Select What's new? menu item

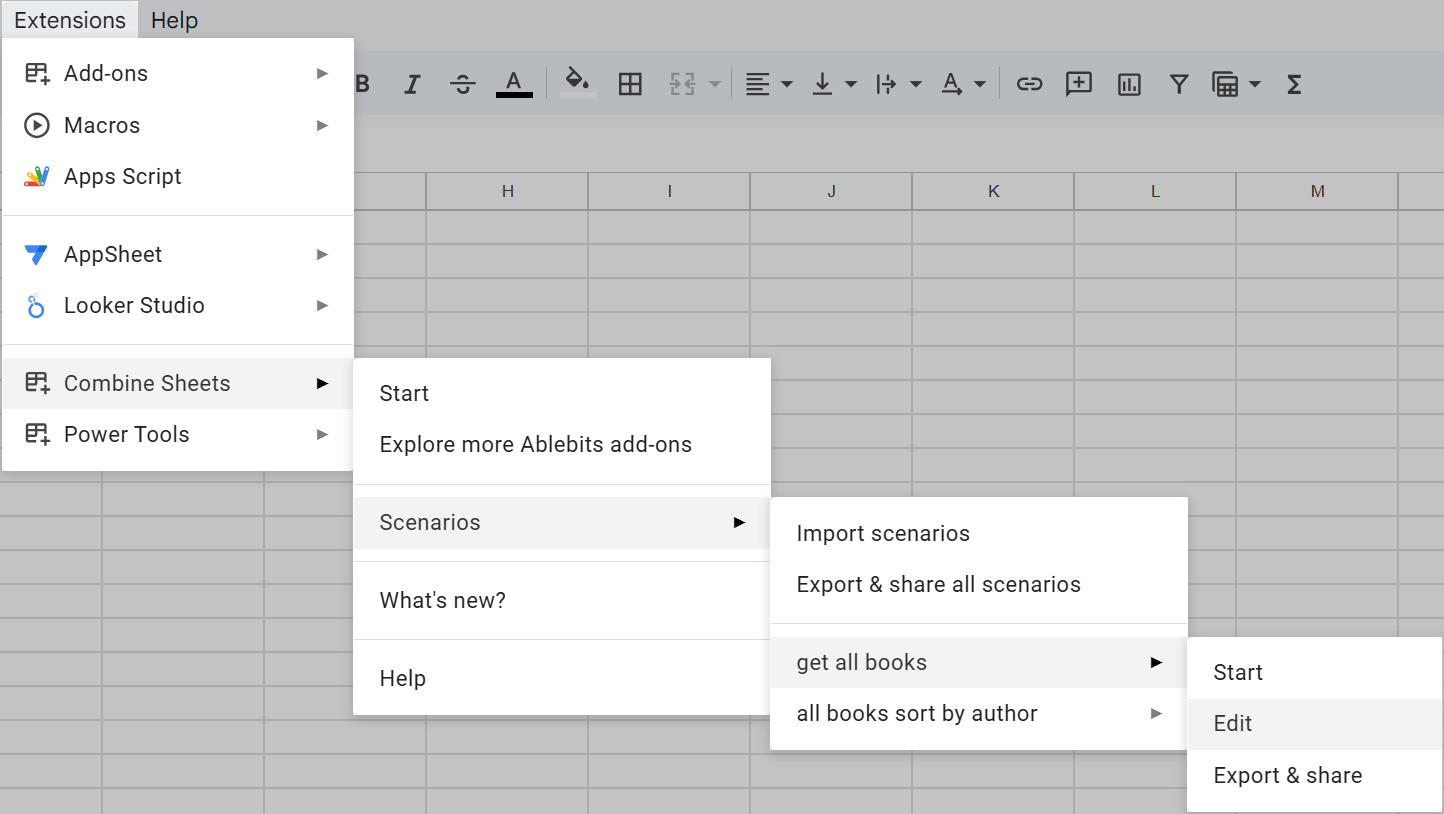(562, 600)
